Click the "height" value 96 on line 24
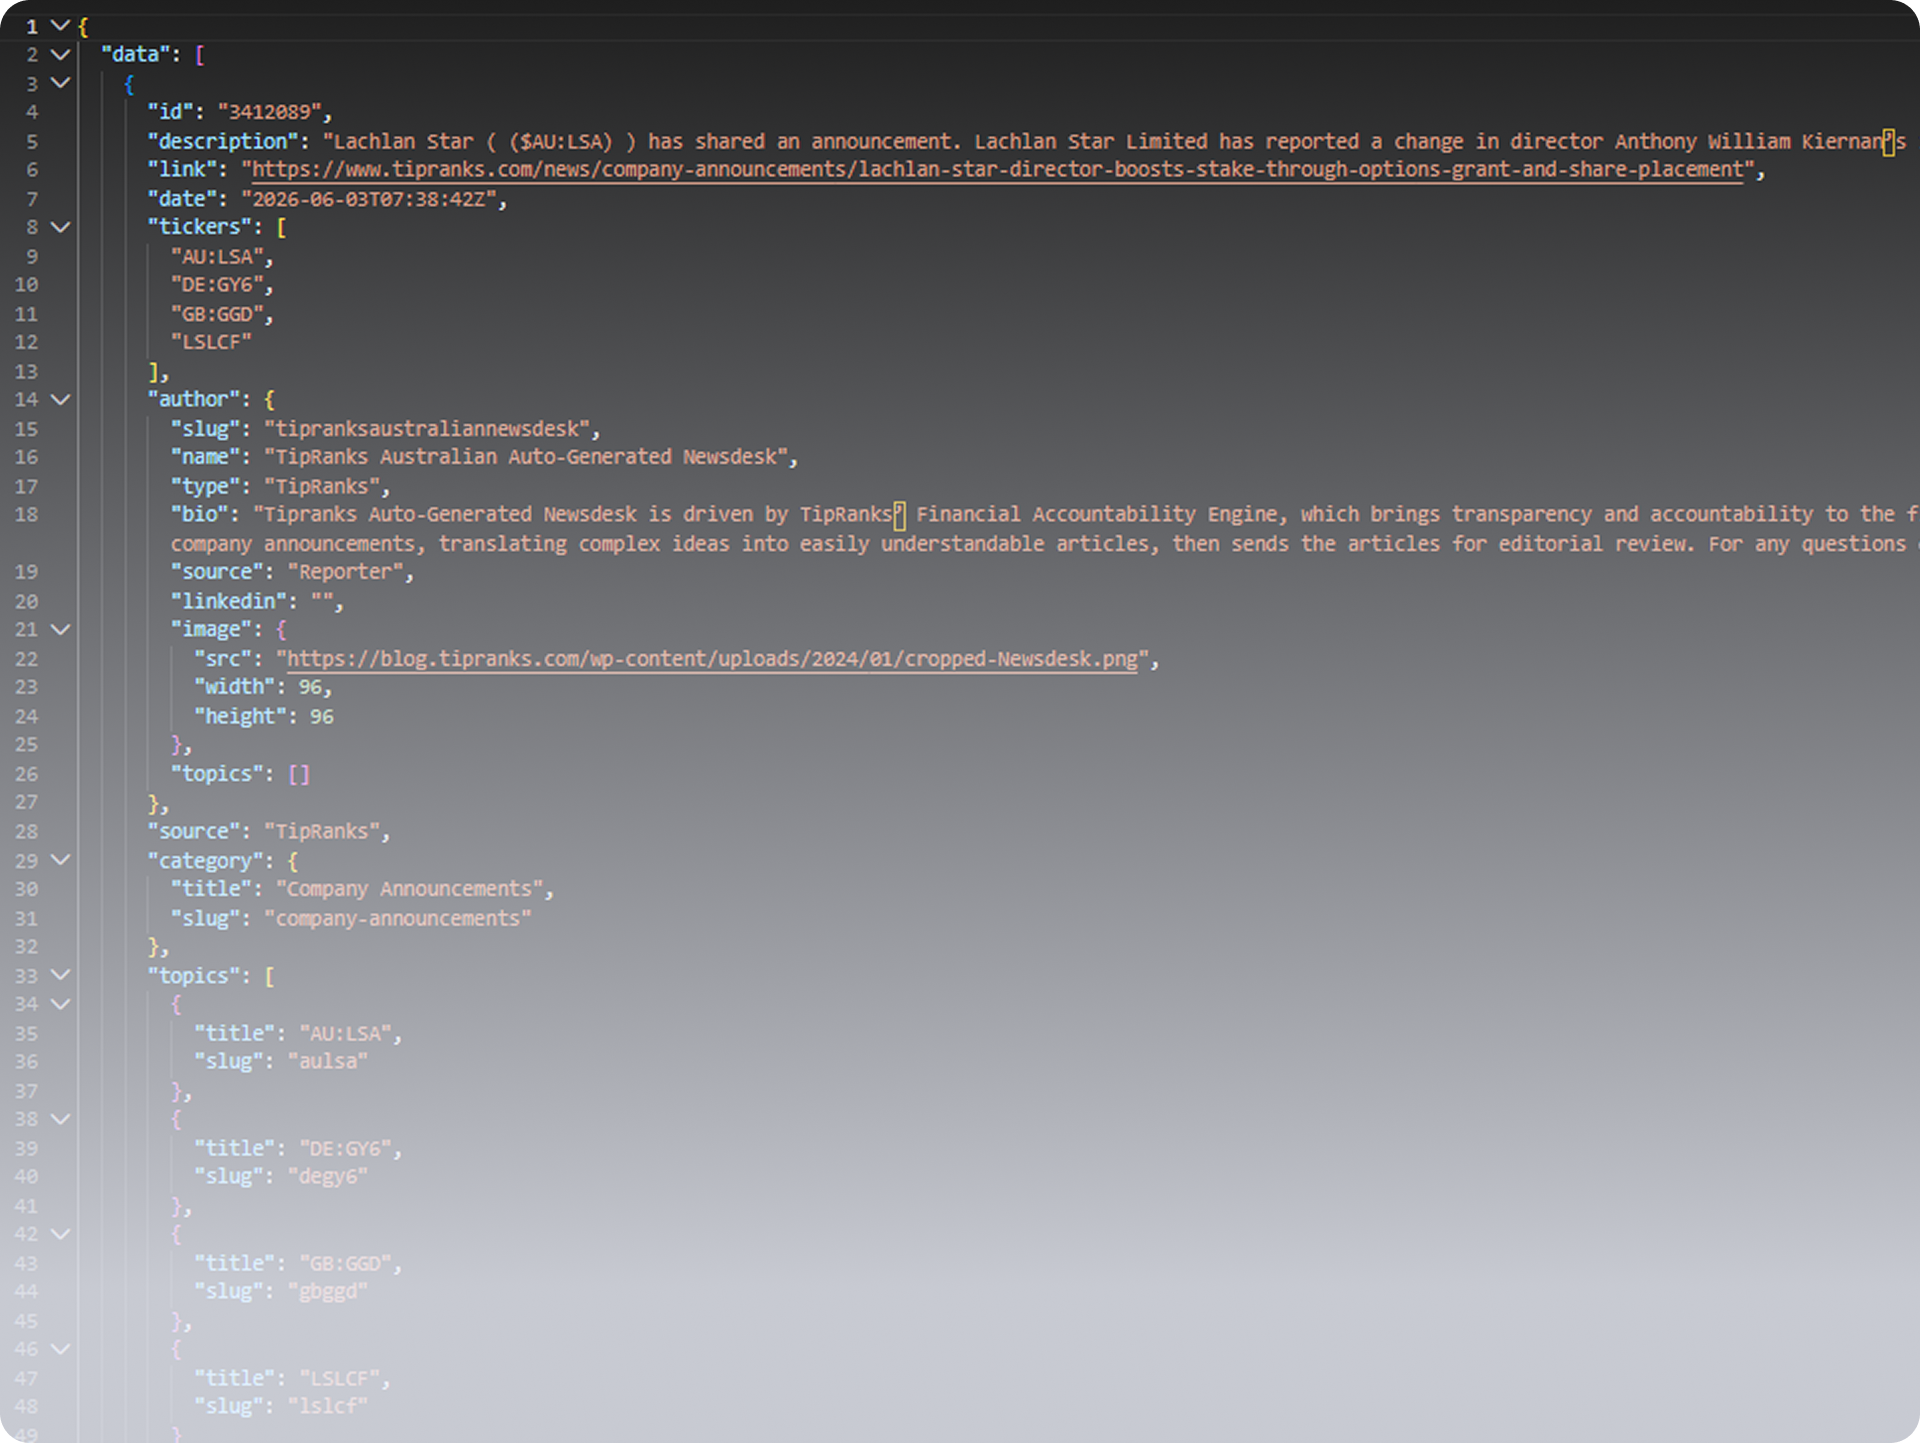 pos(321,716)
